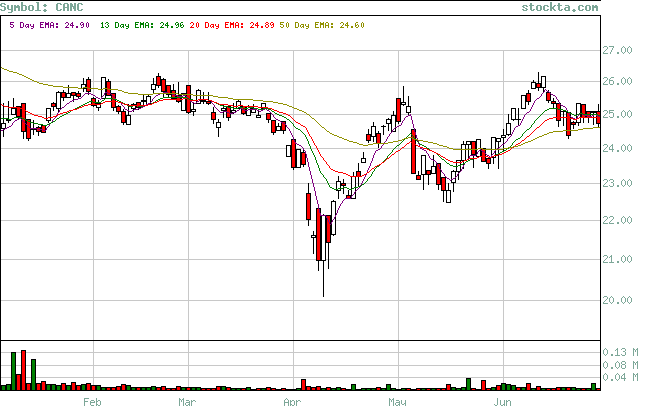
Task: Click the '50 Day EMA: 24.60' legend entry
Action: (322, 25)
